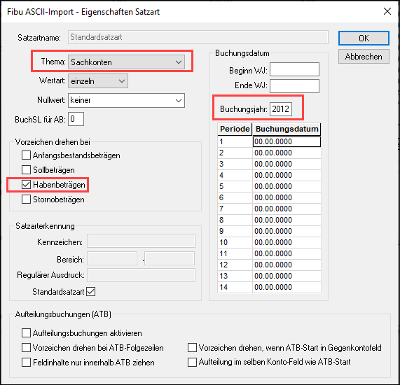Click the BuchSL für AB input field
The image size is (400, 385).
point(76,119)
